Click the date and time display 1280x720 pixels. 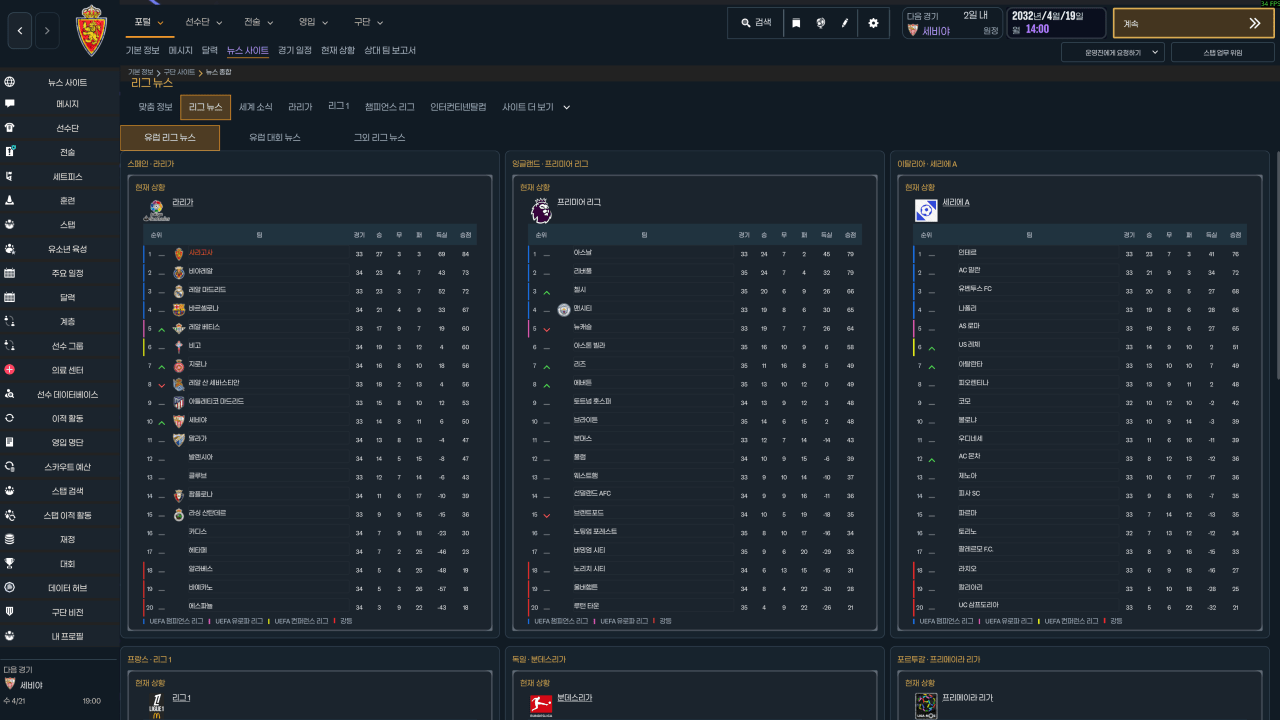(1056, 23)
